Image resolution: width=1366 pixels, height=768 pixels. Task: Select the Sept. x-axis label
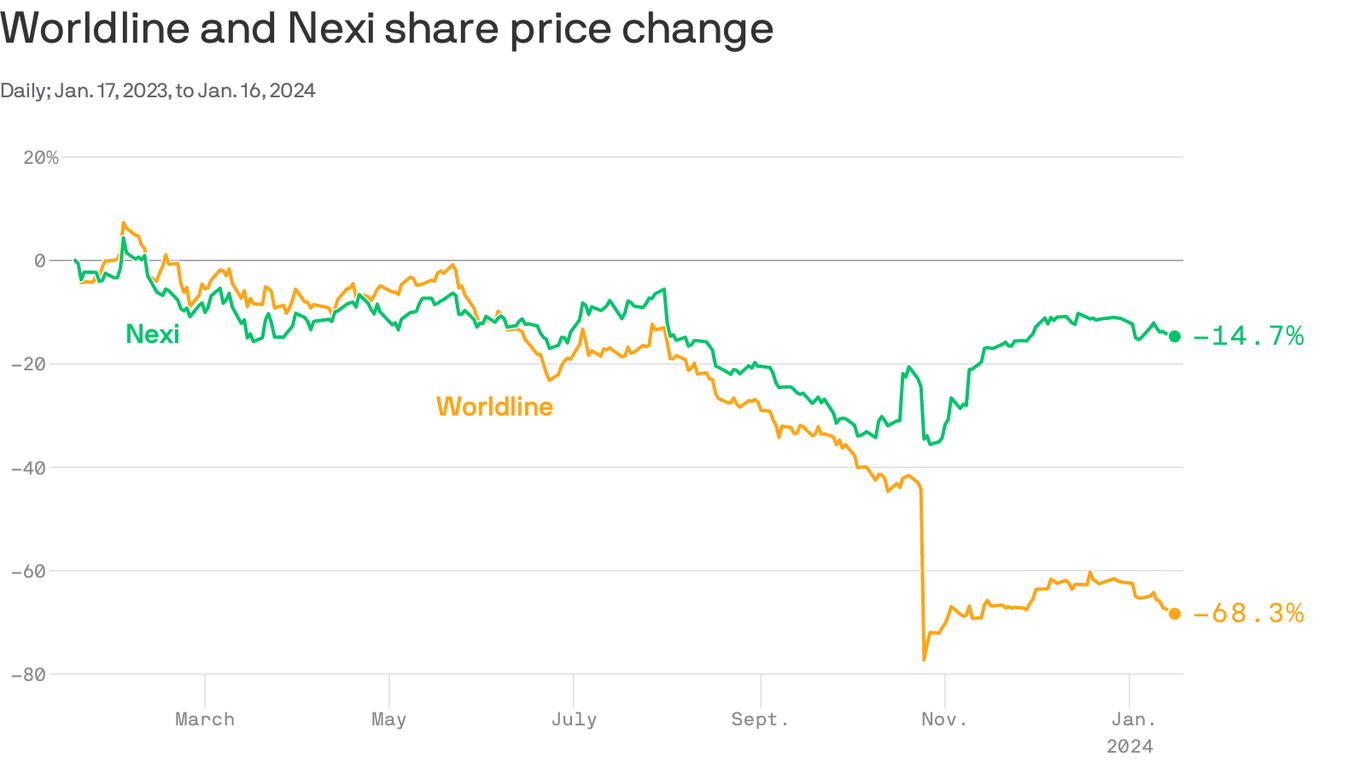761,719
